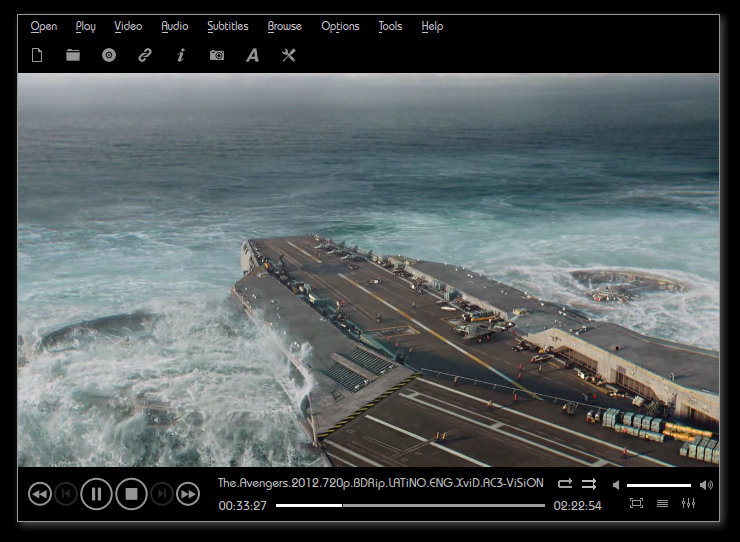Viewport: 740px width, 542px height.
Task: Open the Tools menu
Action: point(390,26)
